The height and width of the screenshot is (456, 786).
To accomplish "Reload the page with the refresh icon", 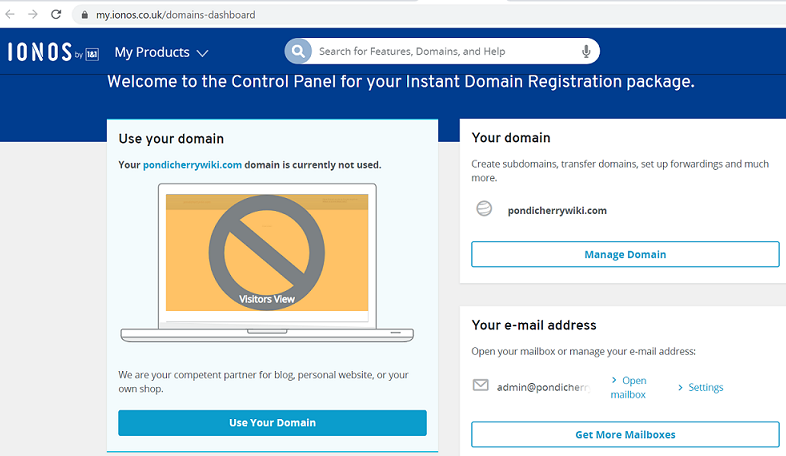I will 56,15.
